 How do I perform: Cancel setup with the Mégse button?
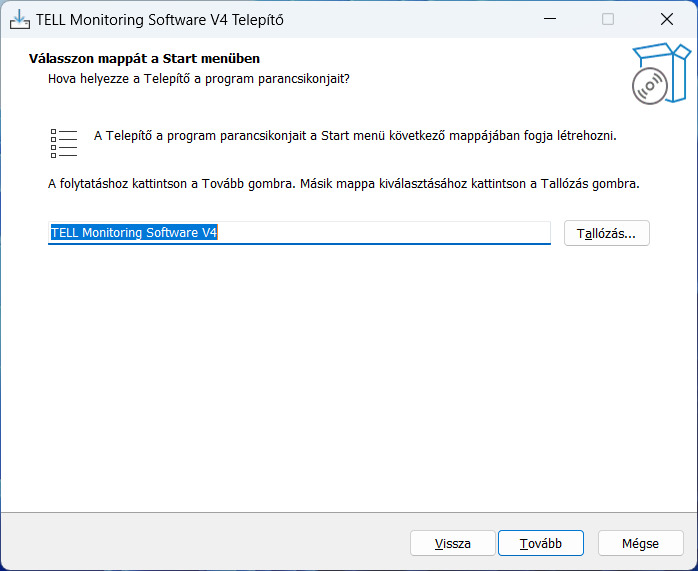click(640, 543)
